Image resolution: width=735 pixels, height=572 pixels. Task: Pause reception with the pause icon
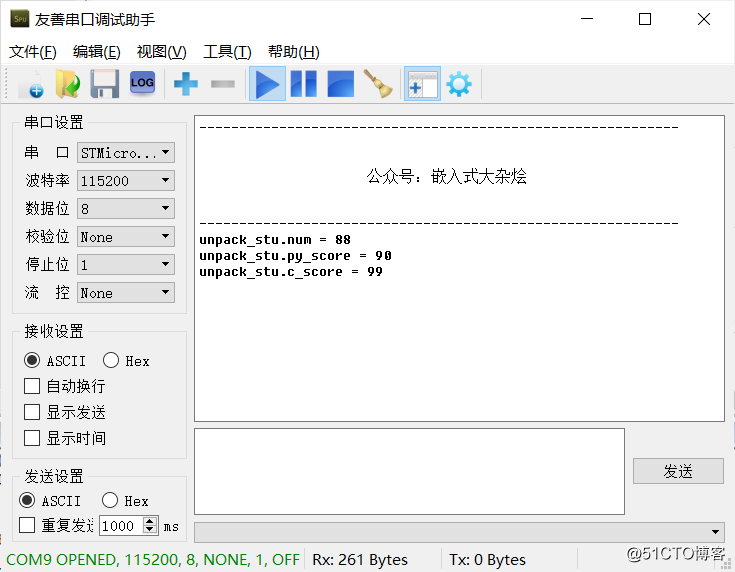pos(304,84)
